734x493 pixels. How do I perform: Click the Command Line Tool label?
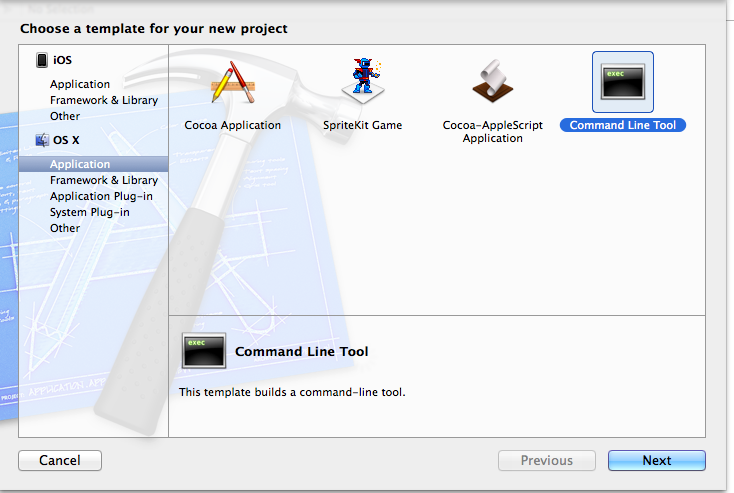pyautogui.click(x=623, y=125)
